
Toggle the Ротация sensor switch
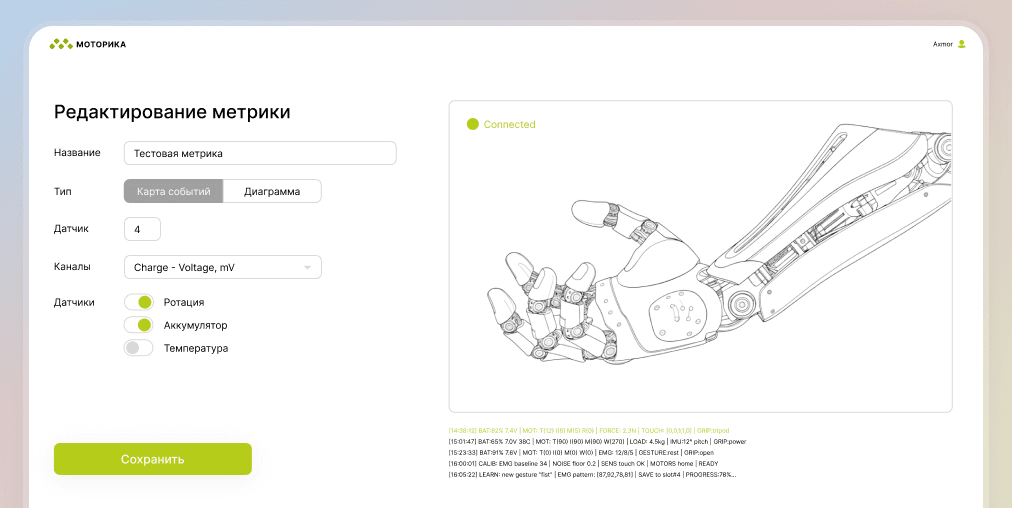coord(139,302)
